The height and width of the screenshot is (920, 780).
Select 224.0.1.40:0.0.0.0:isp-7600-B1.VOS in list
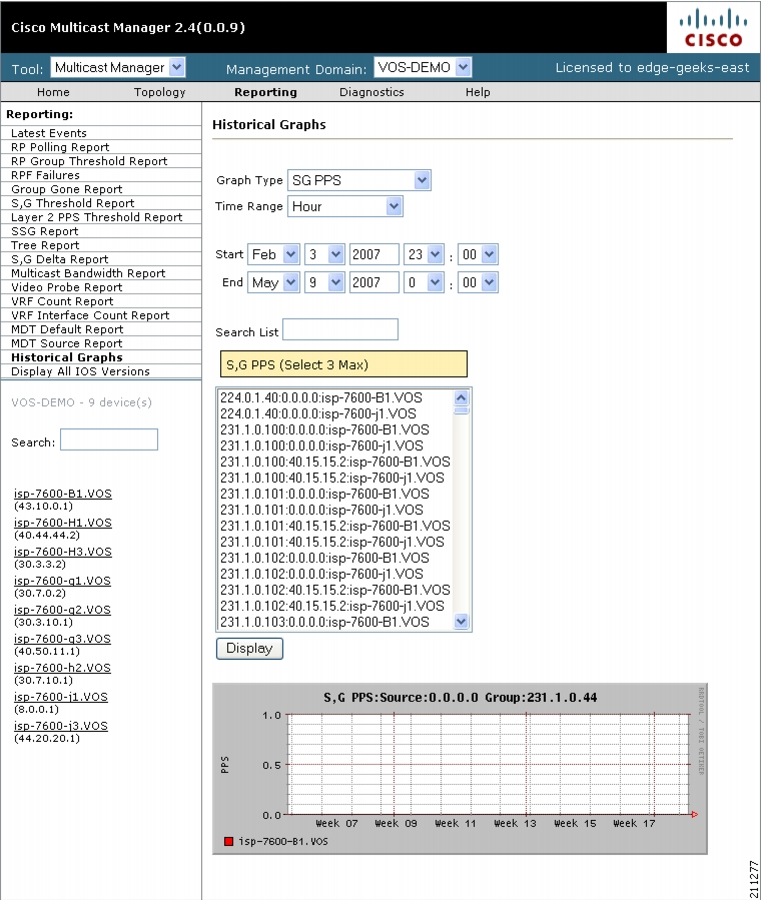tap(321, 398)
